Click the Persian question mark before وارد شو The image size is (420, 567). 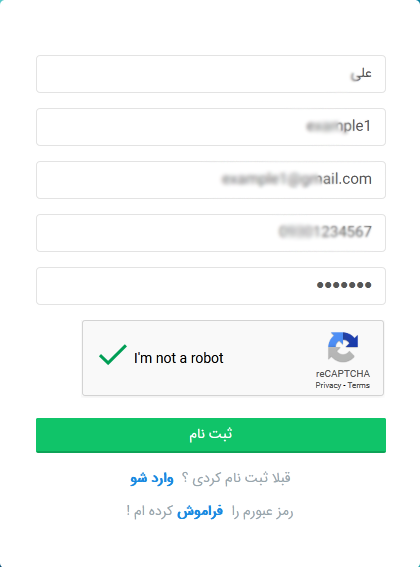(184, 477)
